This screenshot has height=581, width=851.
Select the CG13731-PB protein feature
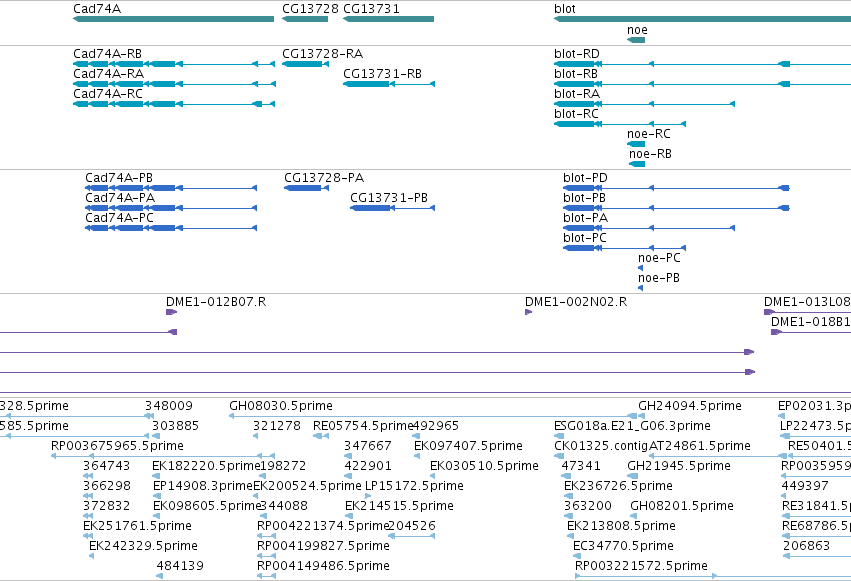point(392,208)
